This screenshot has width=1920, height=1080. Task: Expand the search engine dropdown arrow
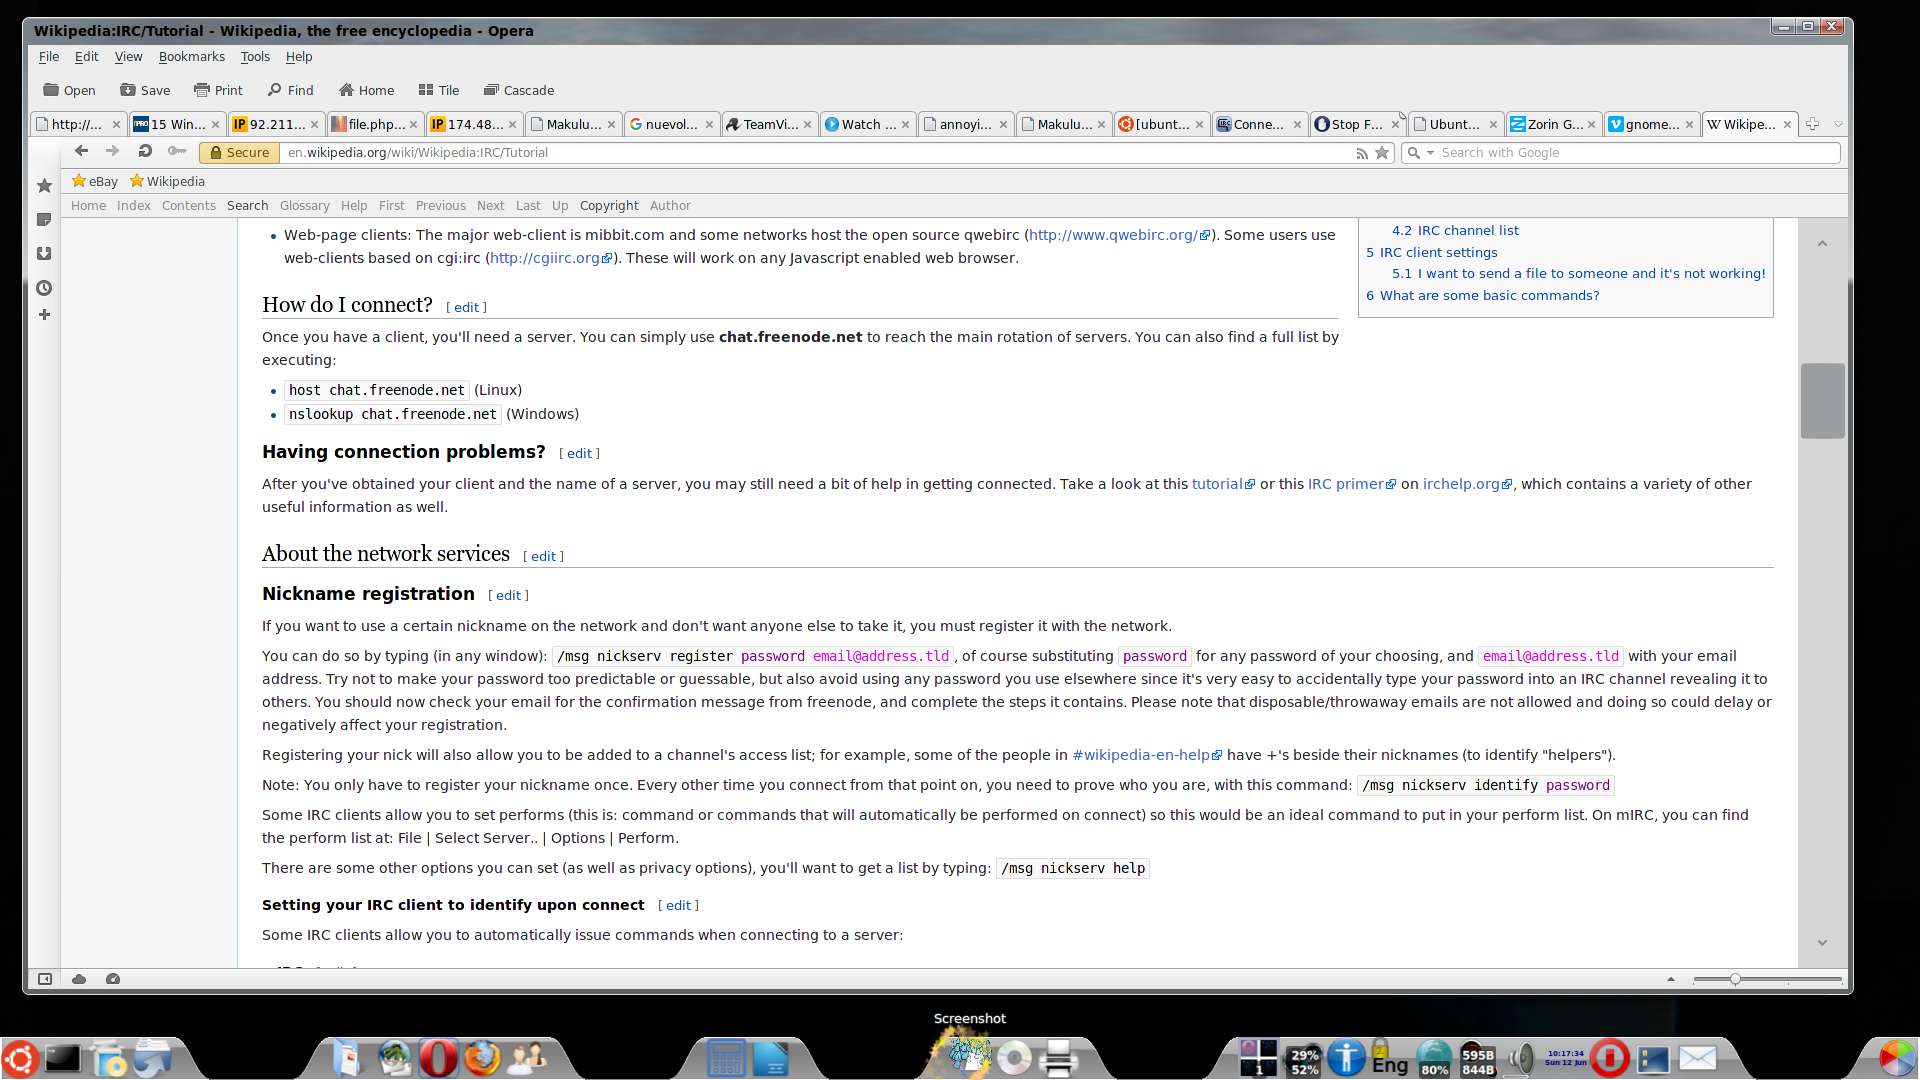[x=1430, y=153]
